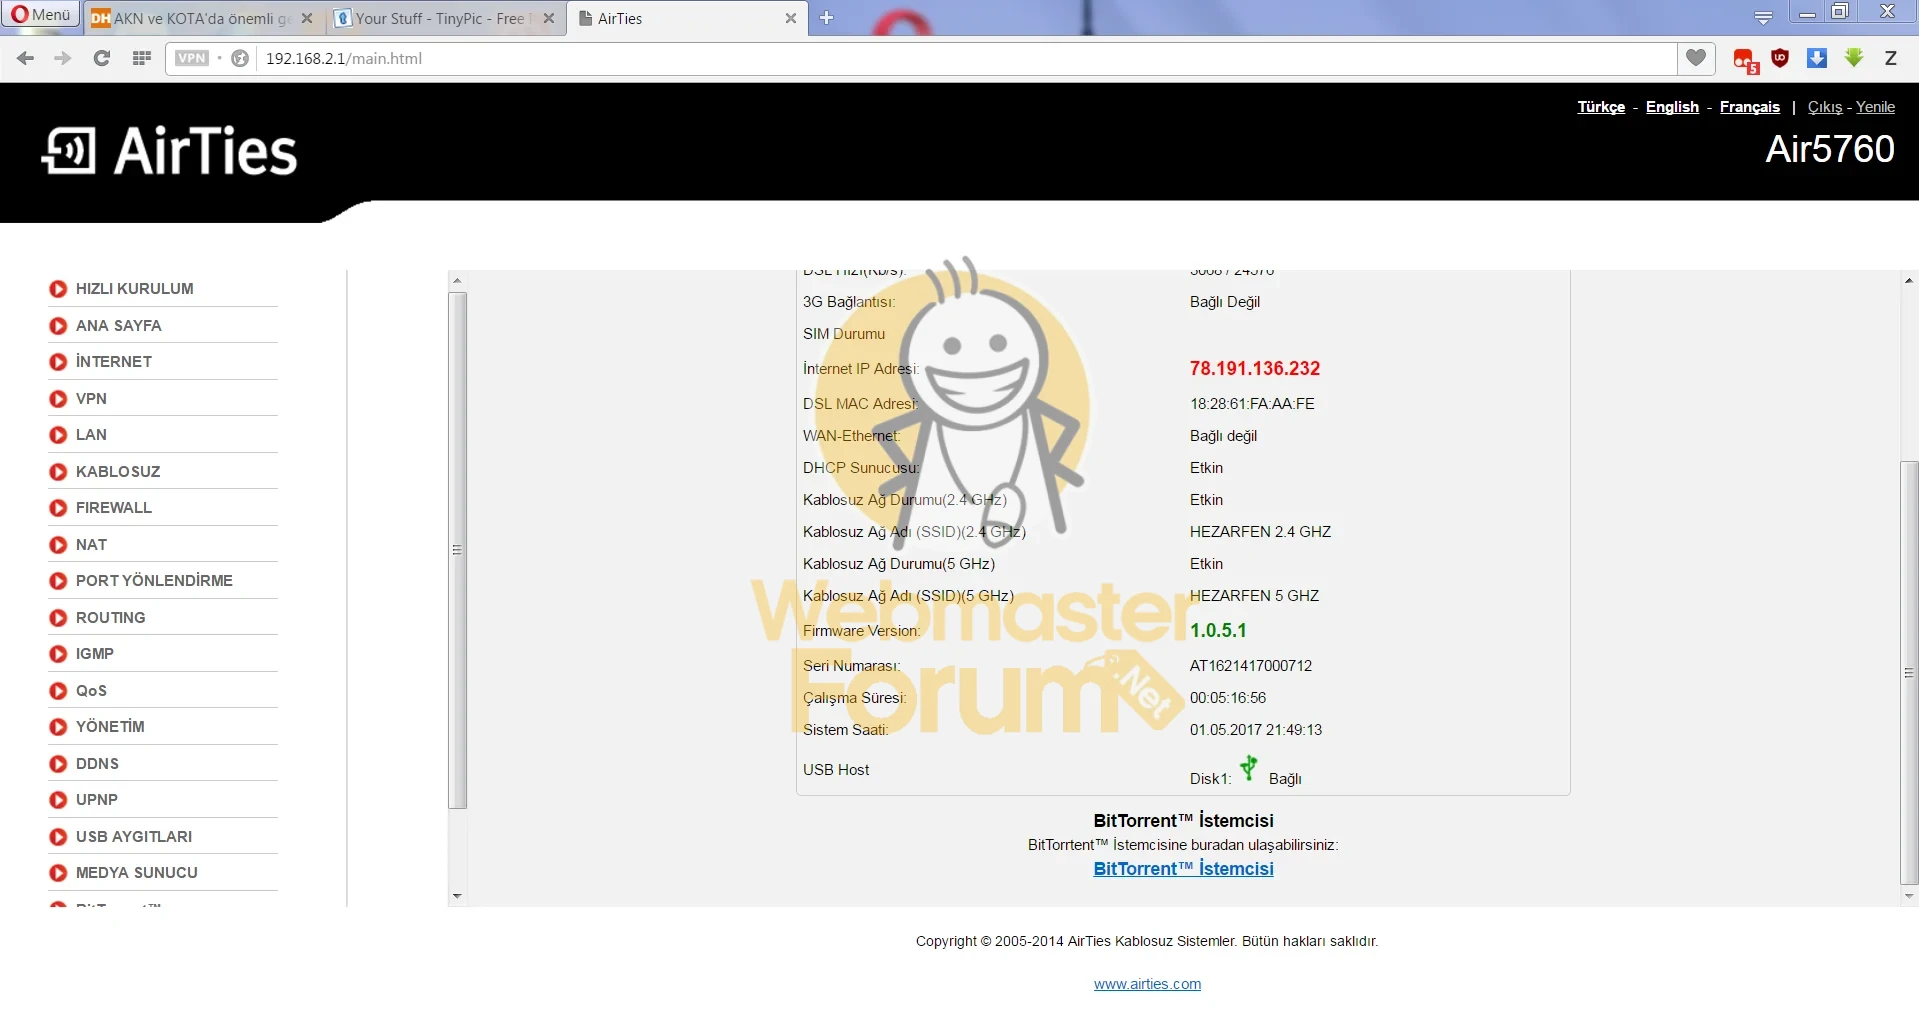Click the Z extension icon
Image resolution: width=1919 pixels, height=1023 pixels.
1890,58
